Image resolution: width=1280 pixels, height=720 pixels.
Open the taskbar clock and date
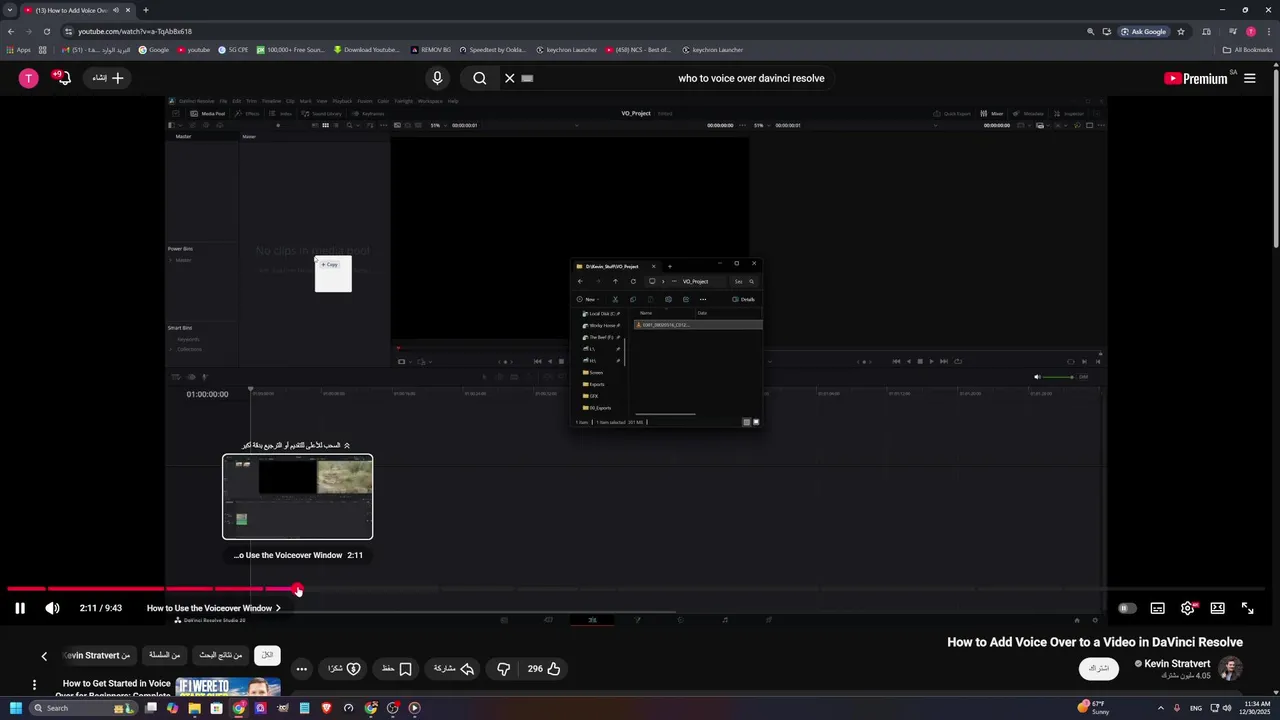(1256, 708)
